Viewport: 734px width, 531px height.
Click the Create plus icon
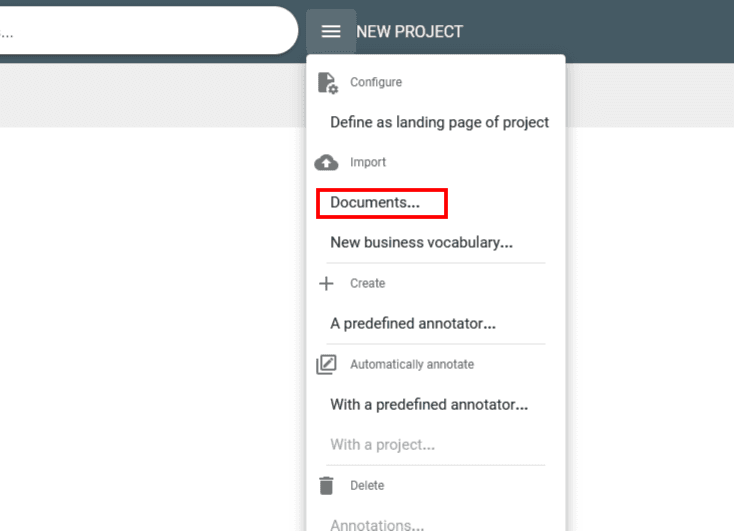[x=326, y=283]
